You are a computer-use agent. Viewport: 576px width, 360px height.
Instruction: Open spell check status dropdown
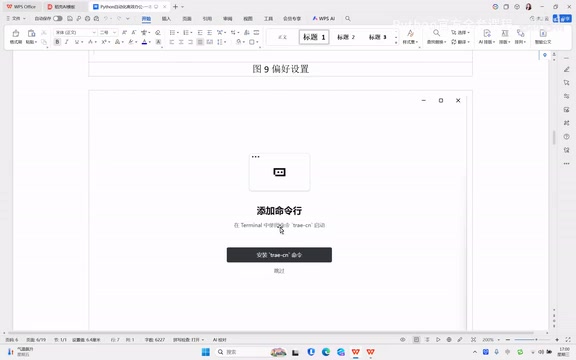pos(188,340)
